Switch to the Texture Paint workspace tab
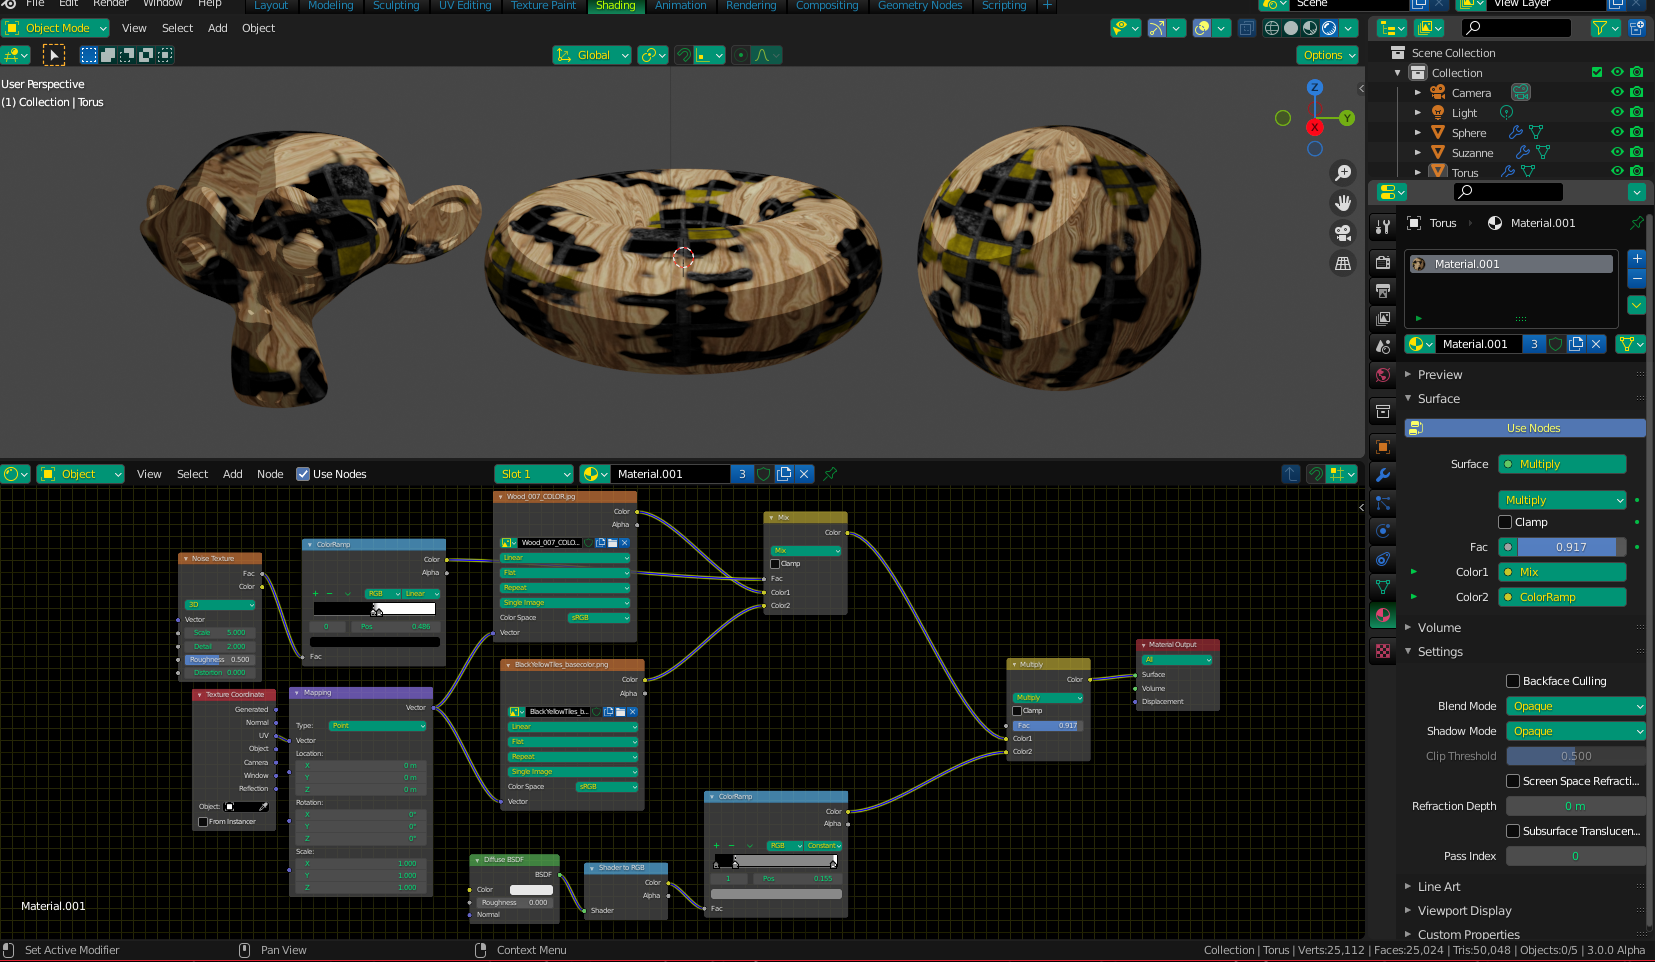 pos(543,6)
